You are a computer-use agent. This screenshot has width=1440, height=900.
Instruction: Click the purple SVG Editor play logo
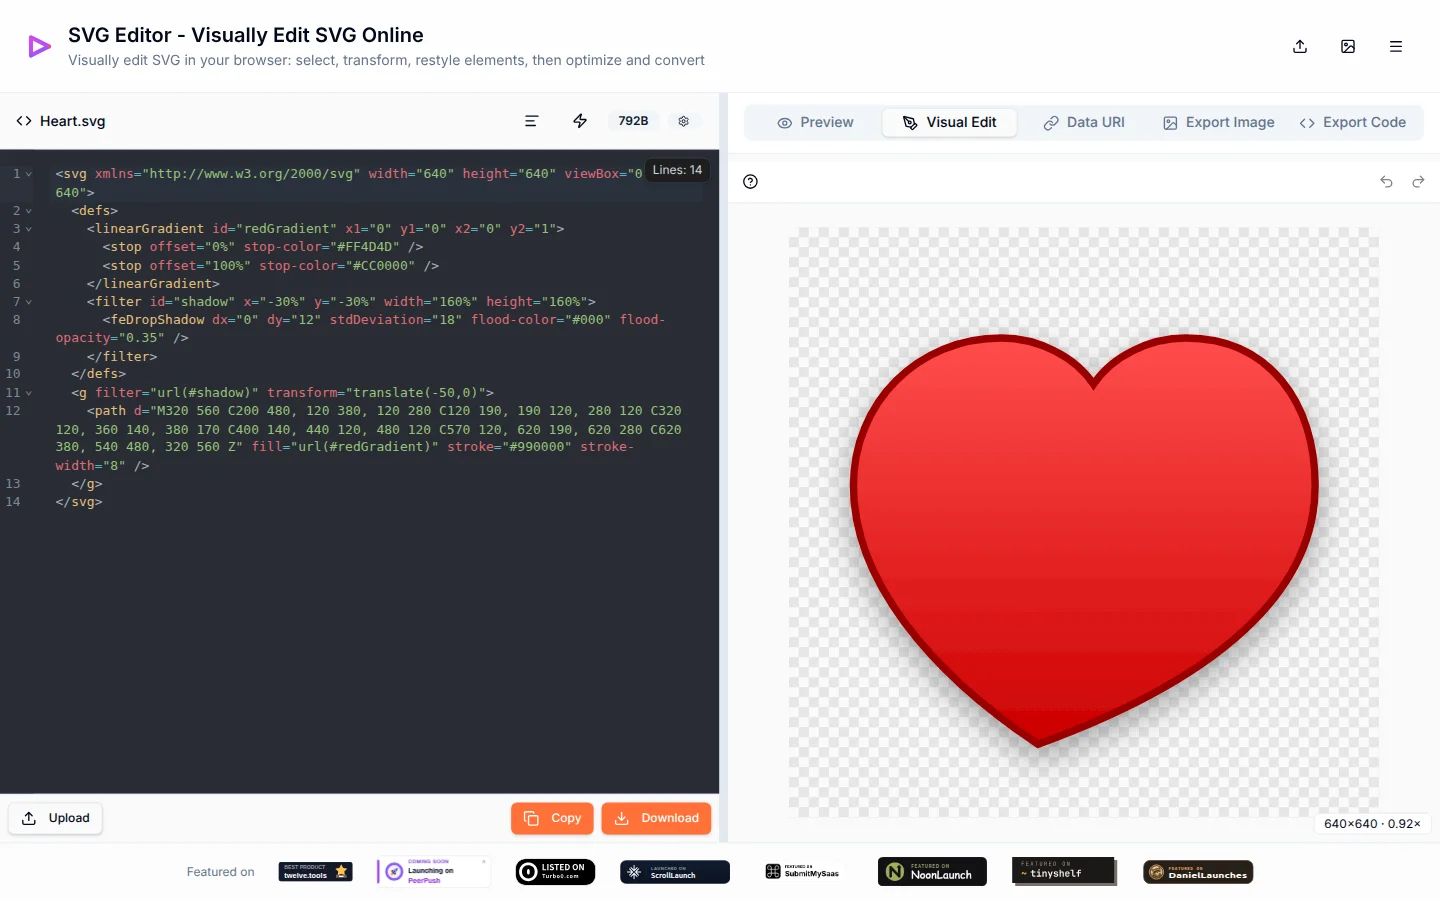[x=39, y=46]
